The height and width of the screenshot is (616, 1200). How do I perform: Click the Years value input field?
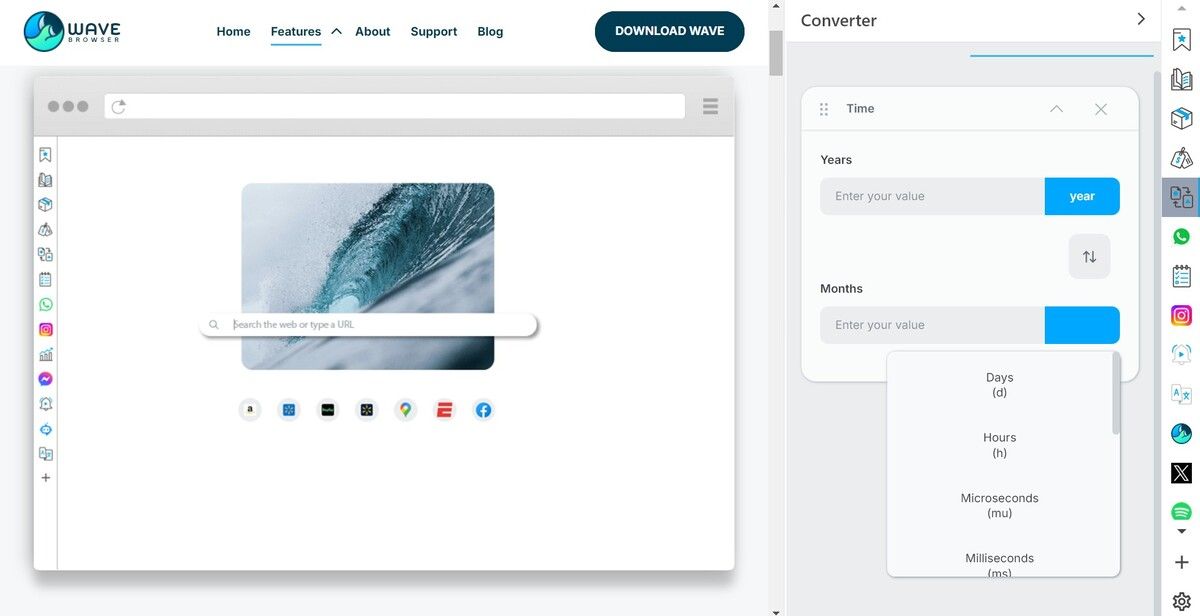tap(932, 197)
